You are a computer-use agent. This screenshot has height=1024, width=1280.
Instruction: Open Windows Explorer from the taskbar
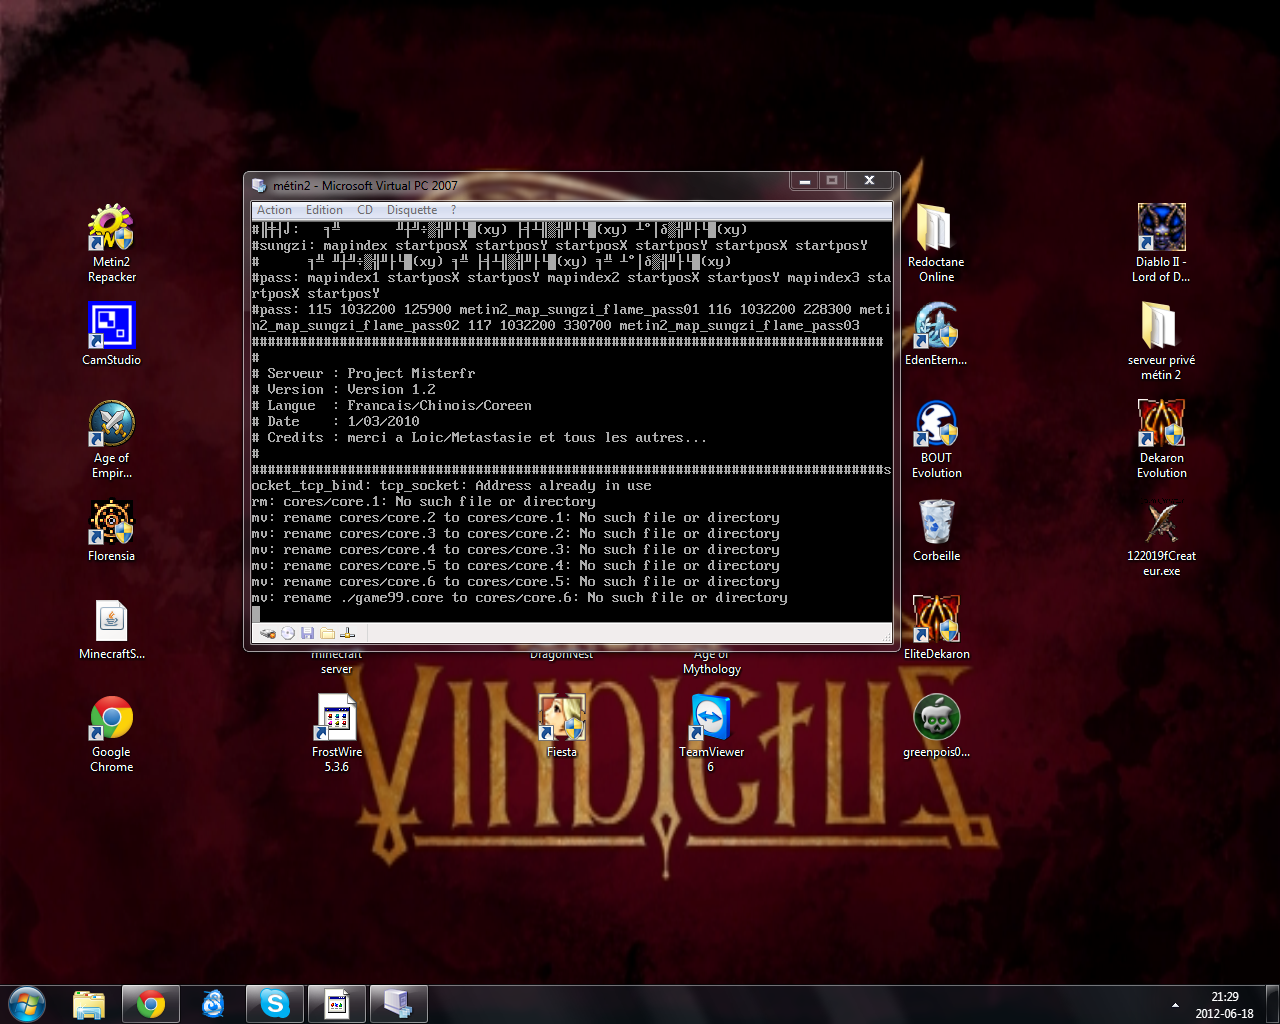[89, 1004]
